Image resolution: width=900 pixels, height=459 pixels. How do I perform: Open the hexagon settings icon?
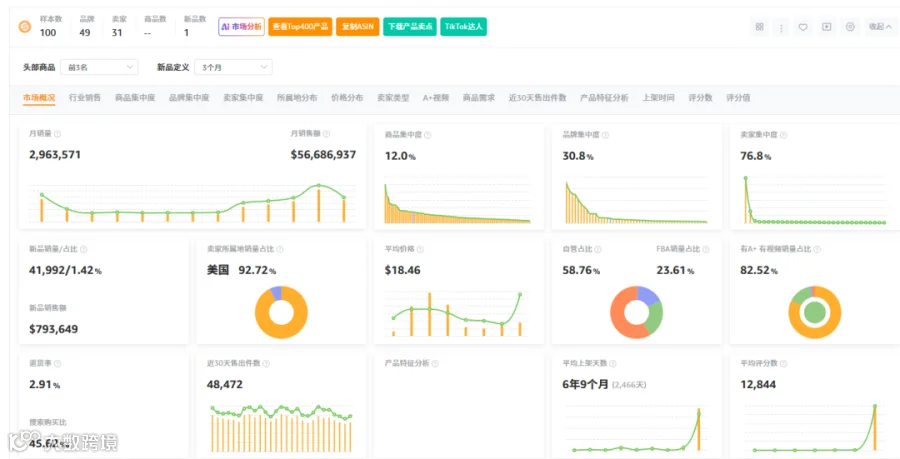click(850, 27)
